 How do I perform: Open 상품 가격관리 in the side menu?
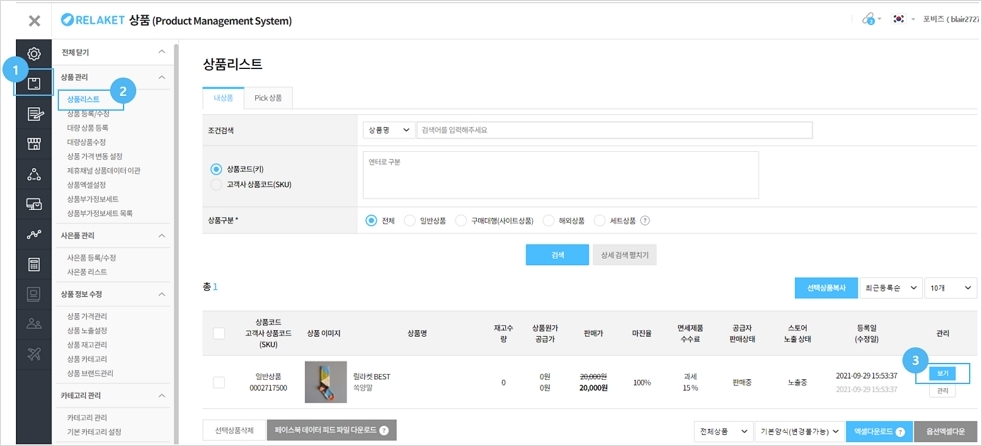click(87, 316)
